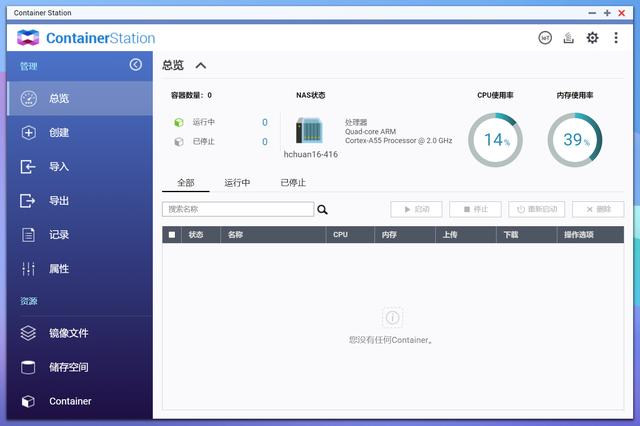The height and width of the screenshot is (426, 640).
Task: Open 记录 in the sidebar
Action: point(80,235)
